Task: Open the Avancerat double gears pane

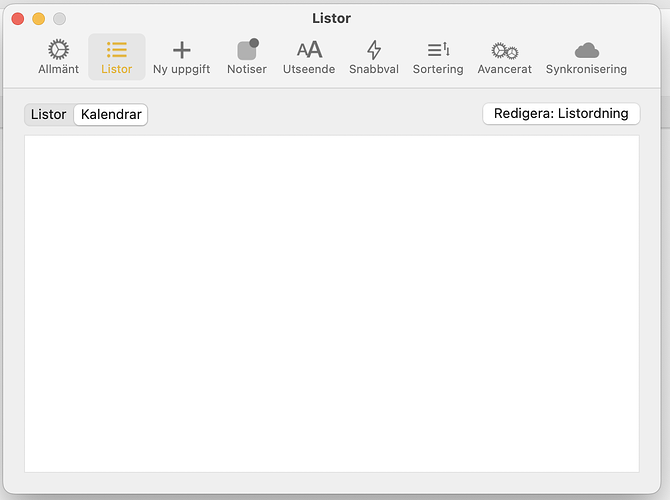Action: click(x=504, y=50)
